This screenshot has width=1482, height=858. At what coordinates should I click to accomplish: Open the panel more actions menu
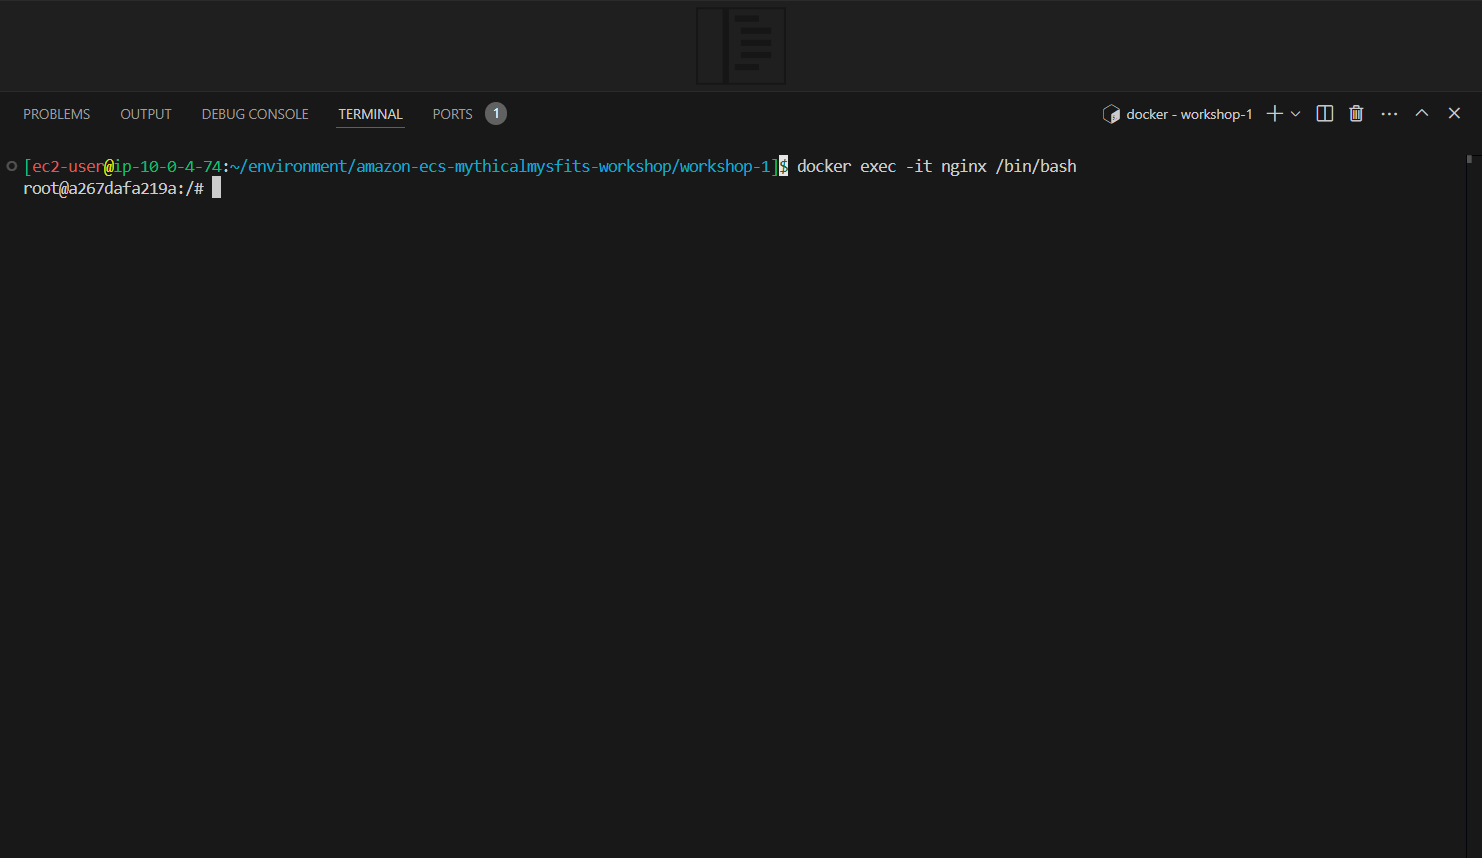pyautogui.click(x=1389, y=114)
